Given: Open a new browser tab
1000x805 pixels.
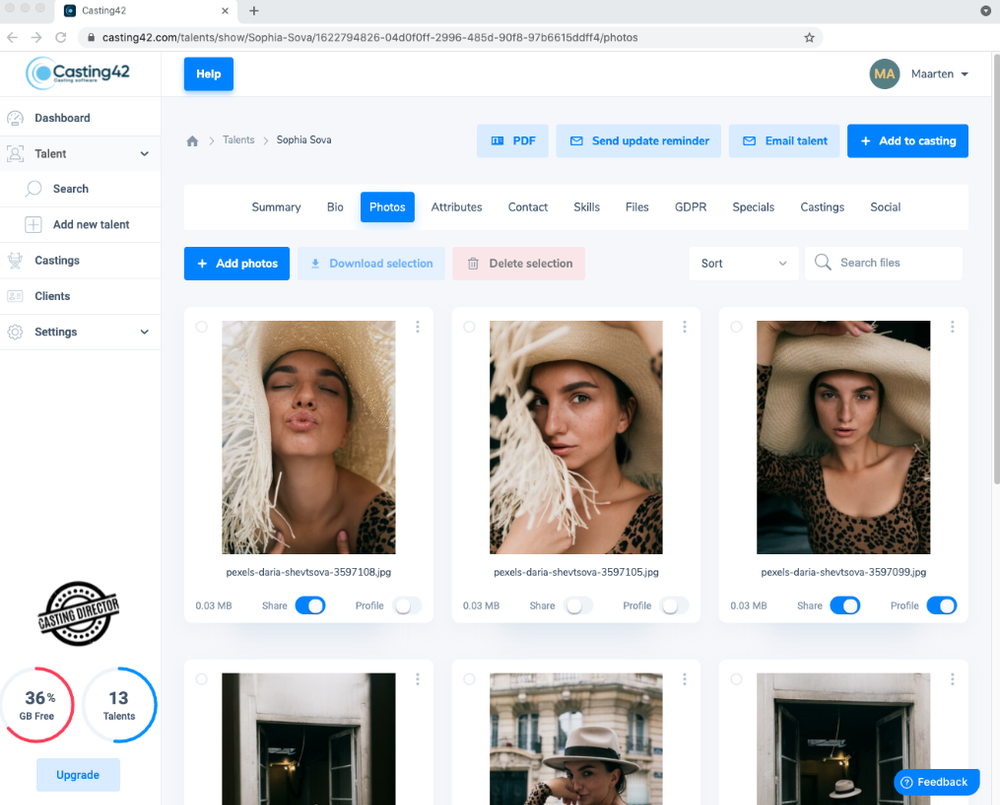Looking at the screenshot, I should tap(254, 11).
